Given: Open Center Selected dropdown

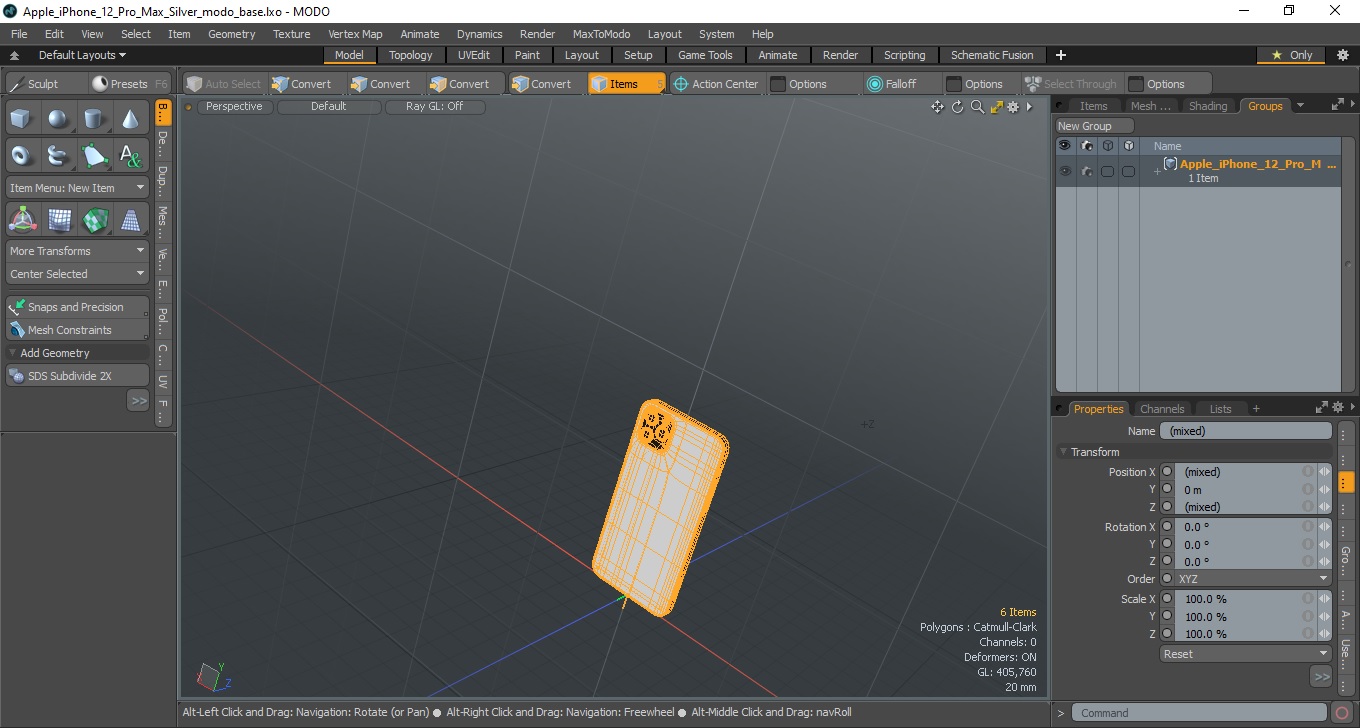Looking at the screenshot, I should tap(78, 274).
